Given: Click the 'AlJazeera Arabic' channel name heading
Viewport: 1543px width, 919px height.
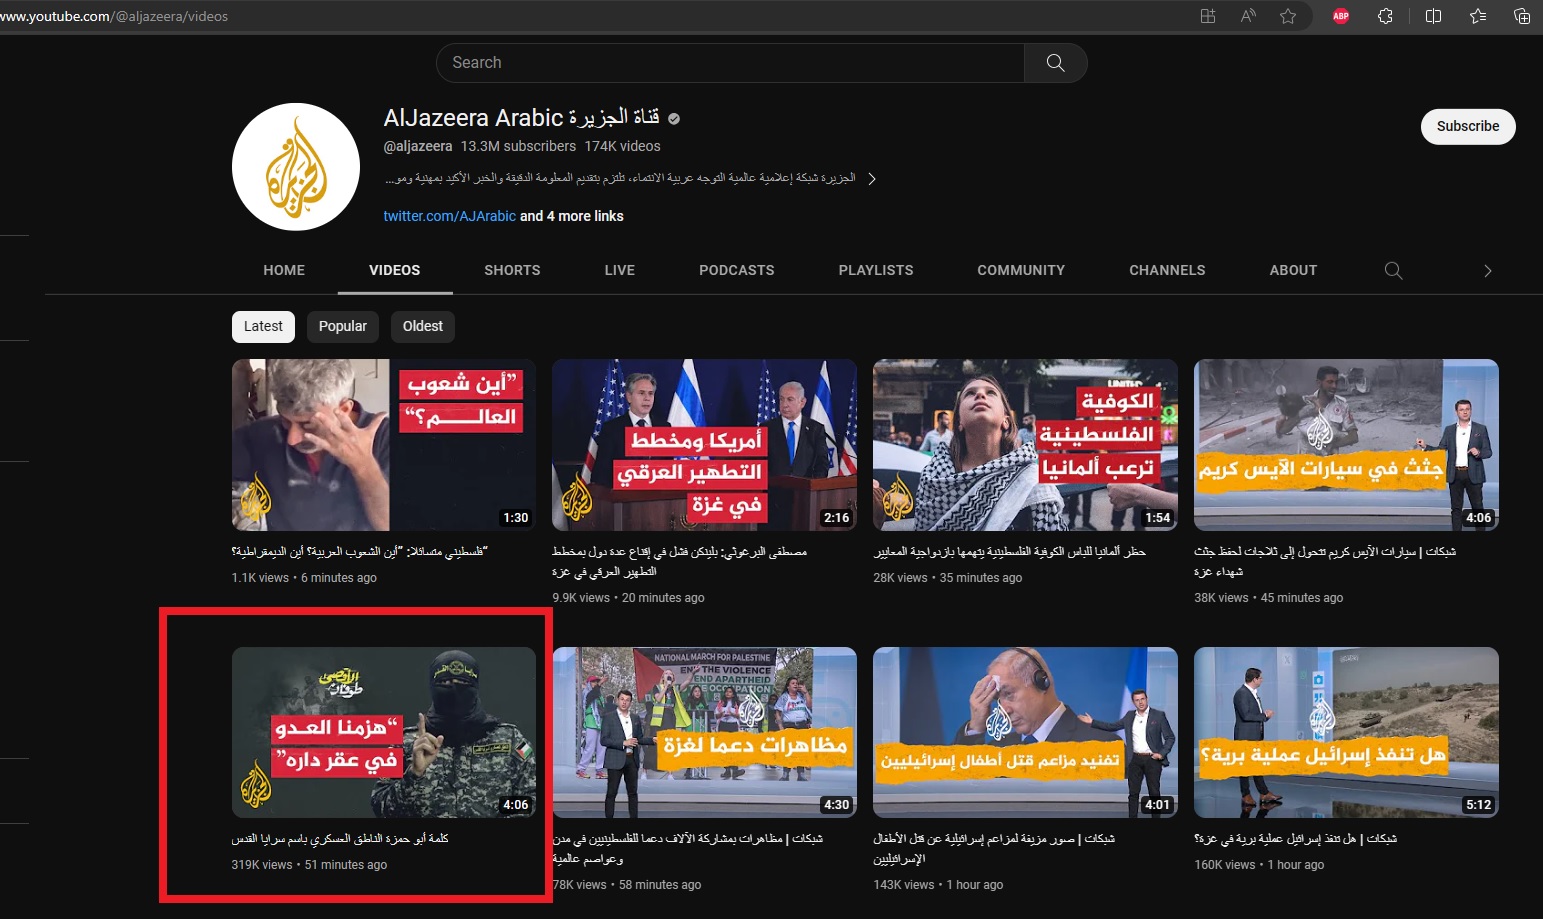Looking at the screenshot, I should 521,118.
